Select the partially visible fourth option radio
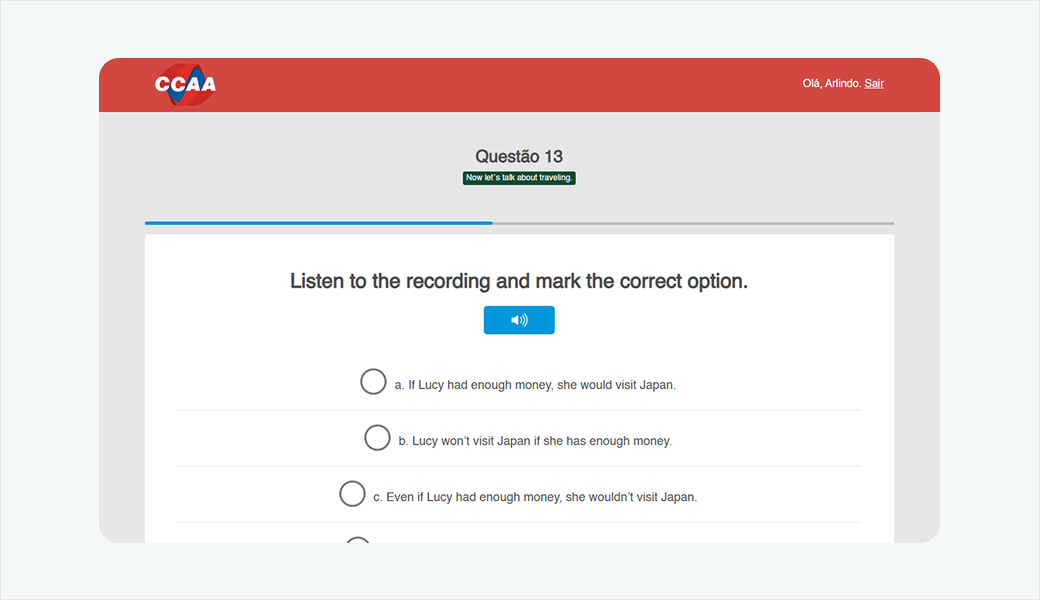1040x600 pixels. click(x=357, y=541)
